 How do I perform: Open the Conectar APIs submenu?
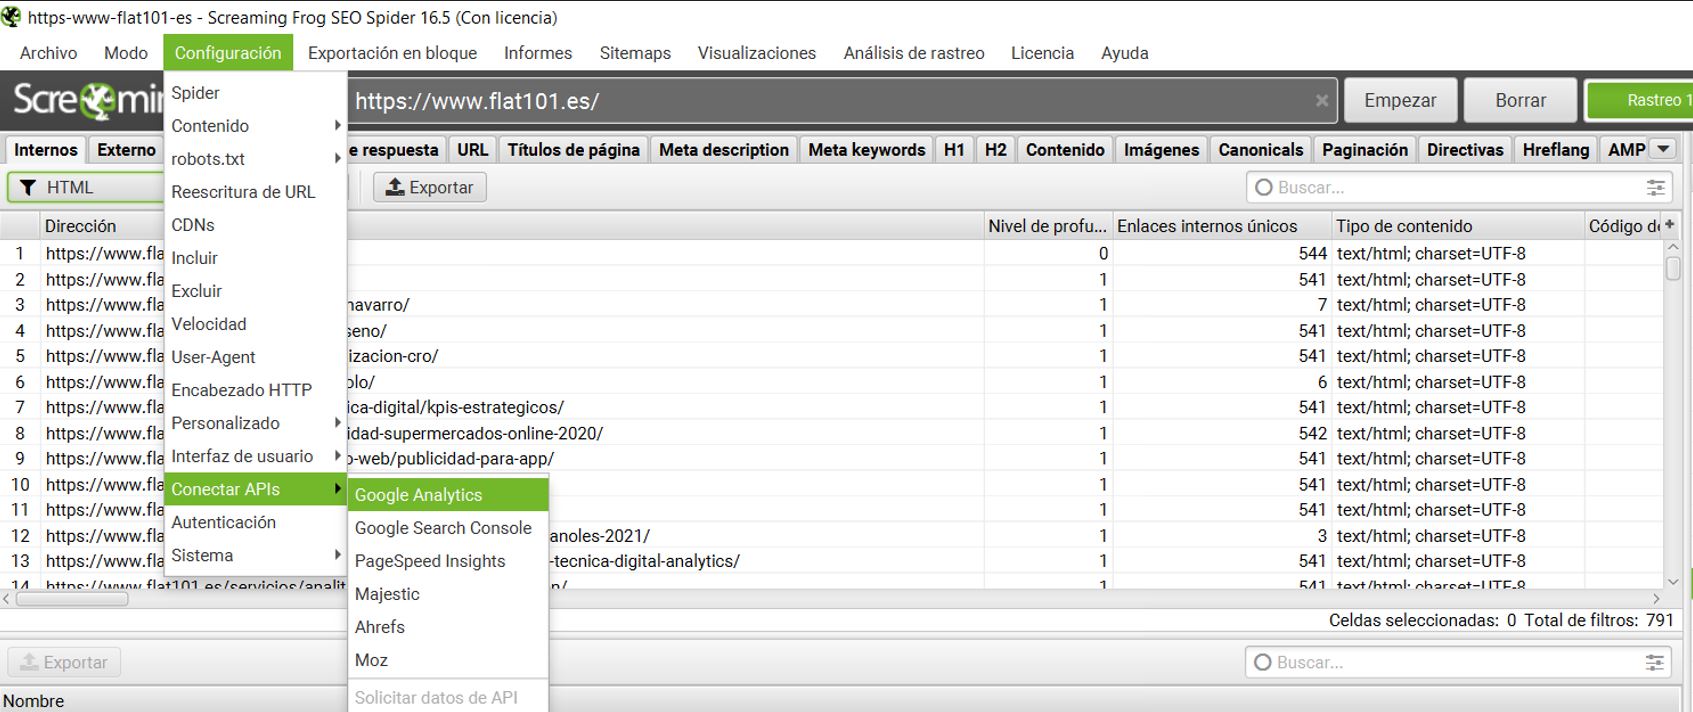click(x=256, y=489)
